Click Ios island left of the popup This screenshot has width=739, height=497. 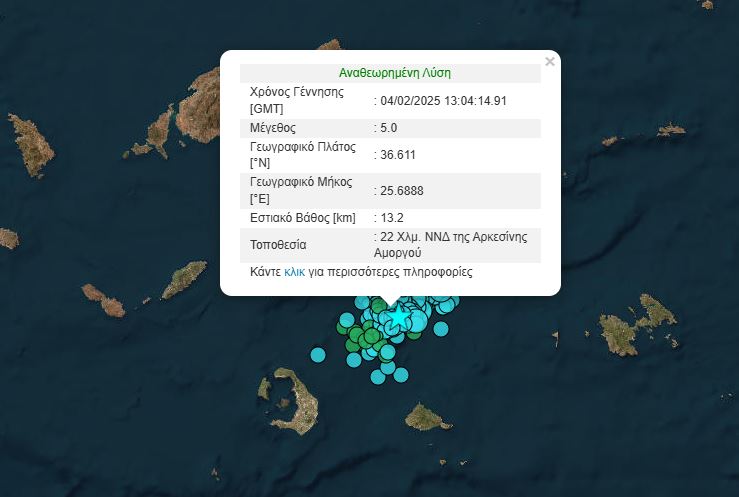click(x=183, y=280)
